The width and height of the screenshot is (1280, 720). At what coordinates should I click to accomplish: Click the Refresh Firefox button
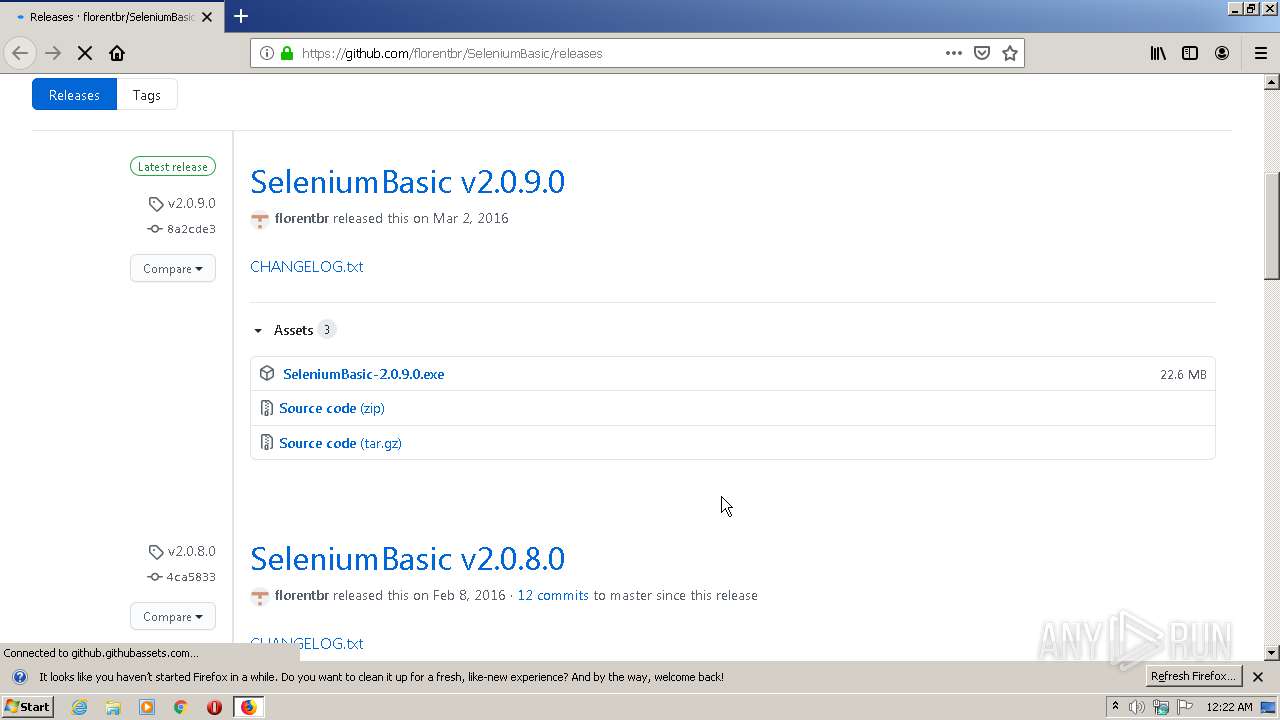click(1193, 676)
